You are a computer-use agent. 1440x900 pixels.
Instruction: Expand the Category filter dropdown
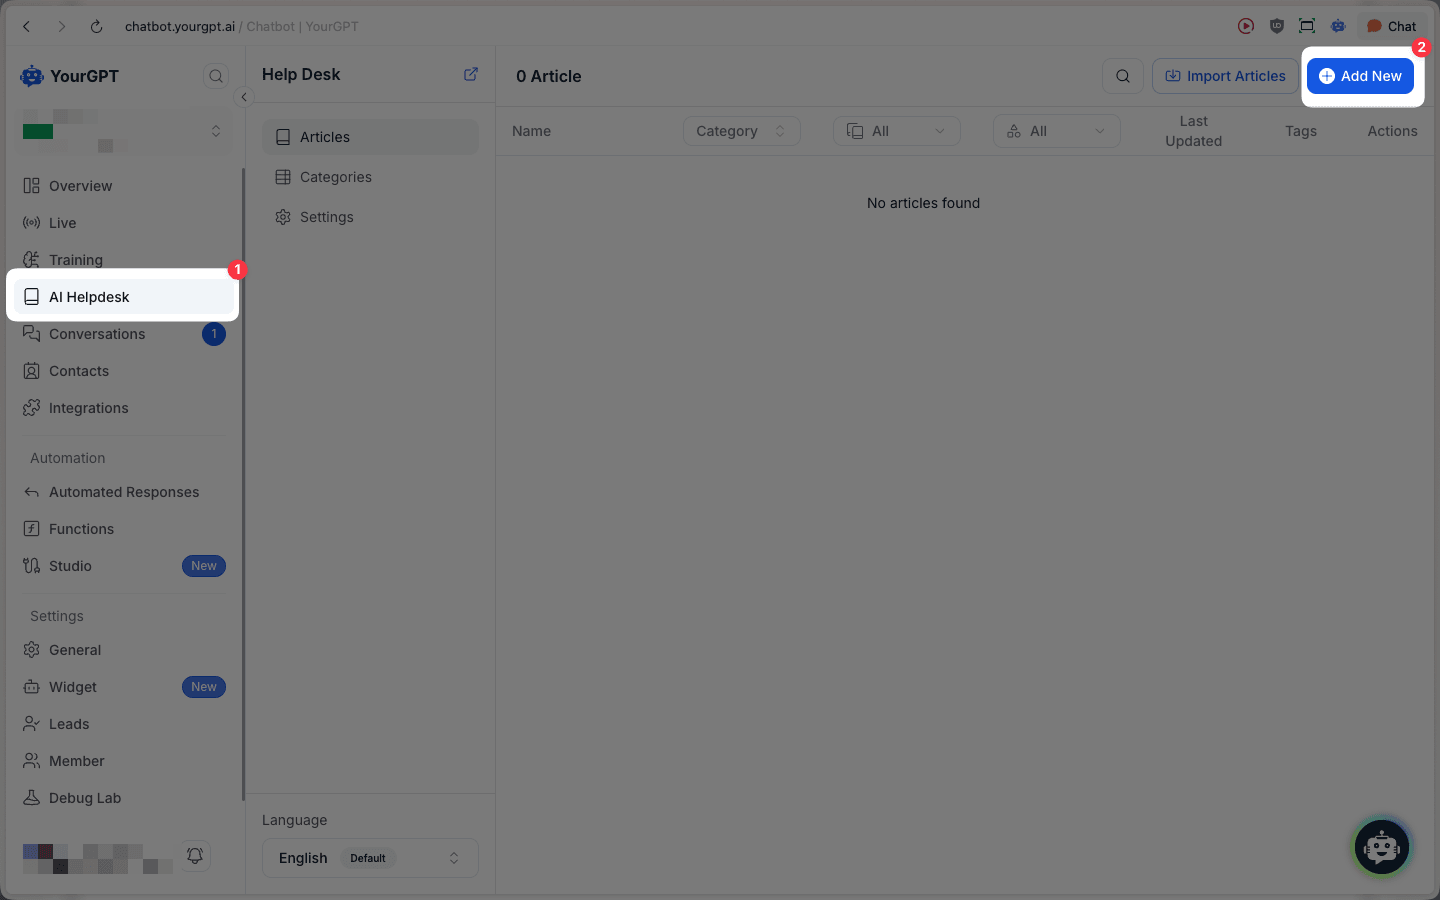741,131
